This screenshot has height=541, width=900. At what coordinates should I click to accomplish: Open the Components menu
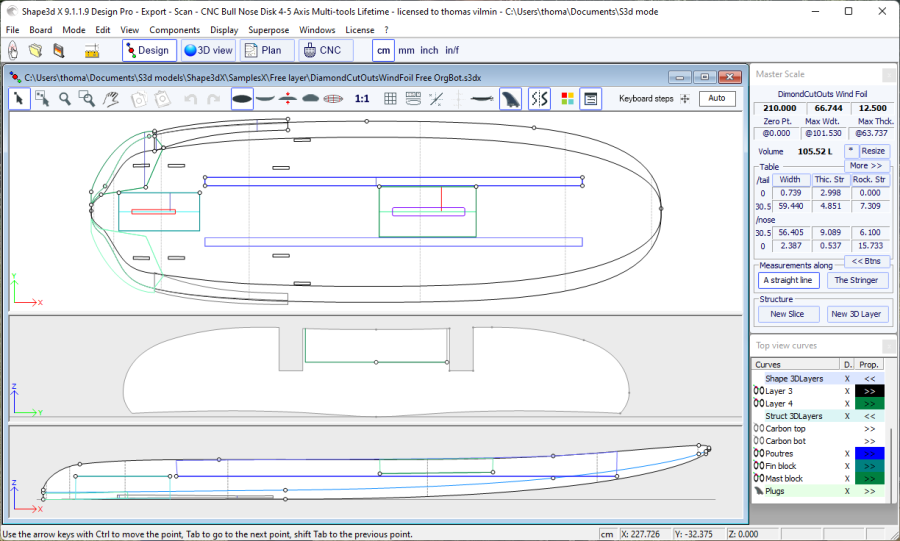[175, 30]
